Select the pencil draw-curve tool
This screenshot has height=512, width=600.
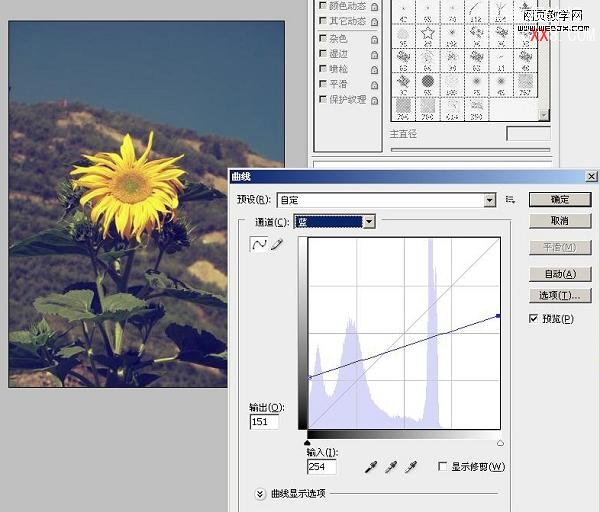tap(276, 244)
